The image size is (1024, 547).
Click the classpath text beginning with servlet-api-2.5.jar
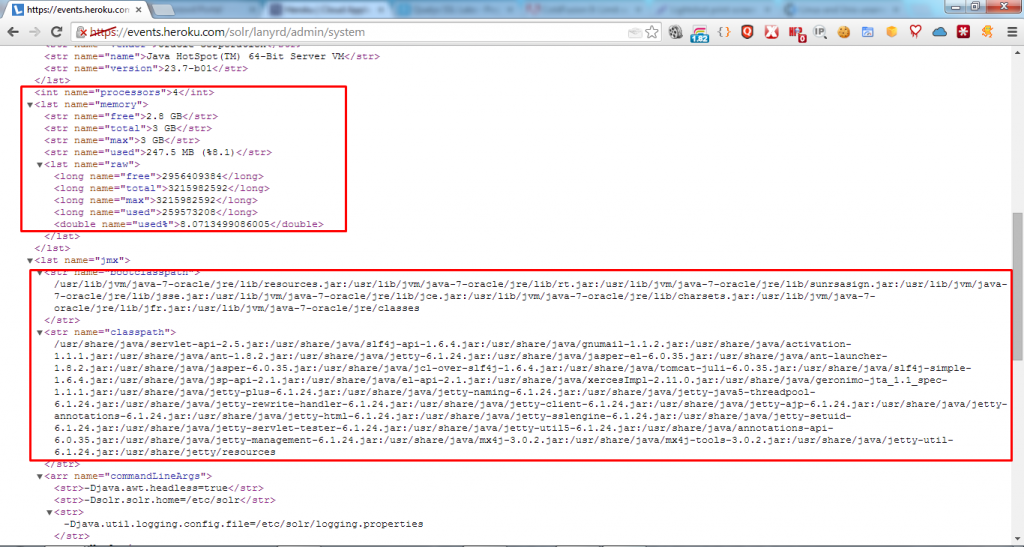pos(530,398)
